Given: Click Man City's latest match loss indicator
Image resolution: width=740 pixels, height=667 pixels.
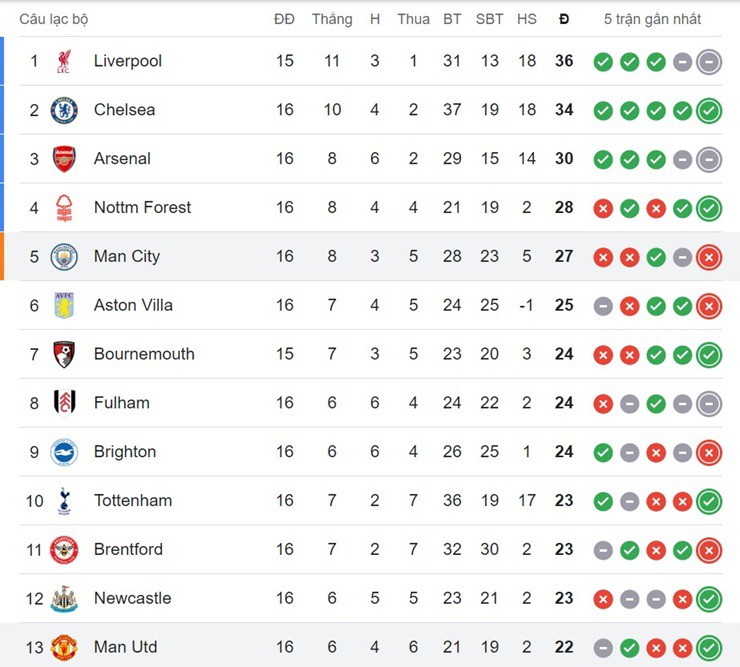Looking at the screenshot, I should pos(709,257).
